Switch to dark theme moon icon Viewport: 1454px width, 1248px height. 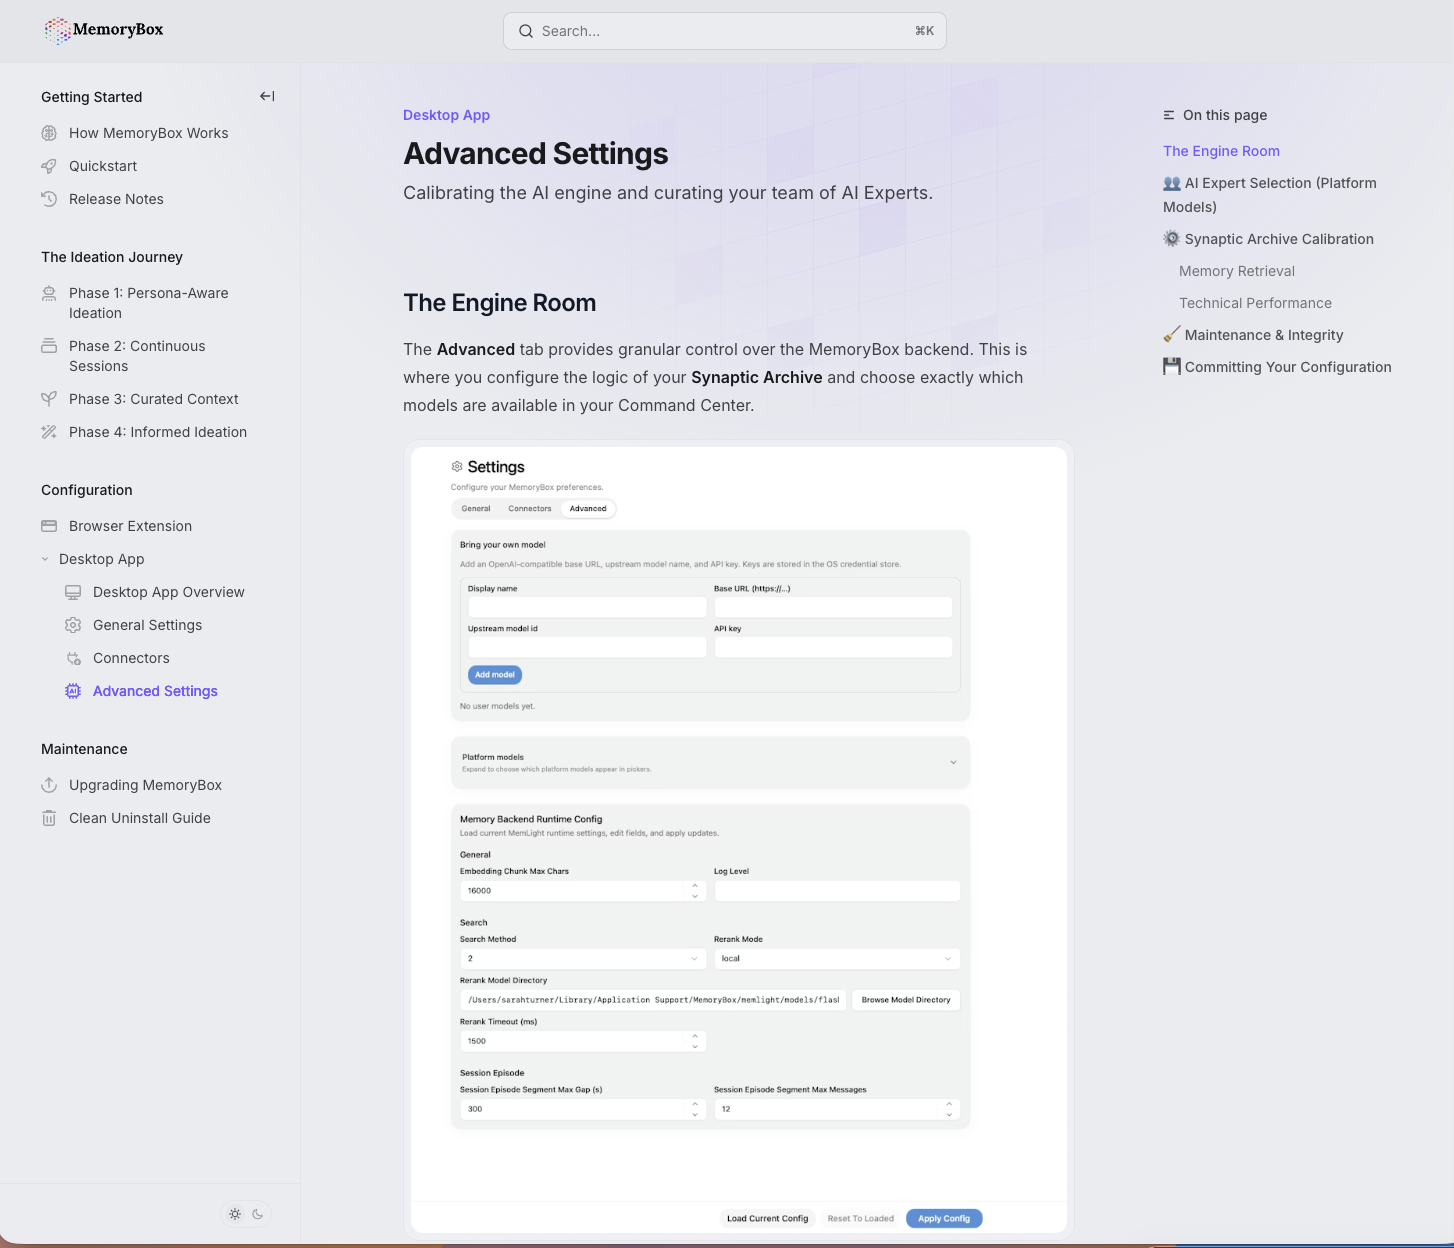(x=258, y=1214)
